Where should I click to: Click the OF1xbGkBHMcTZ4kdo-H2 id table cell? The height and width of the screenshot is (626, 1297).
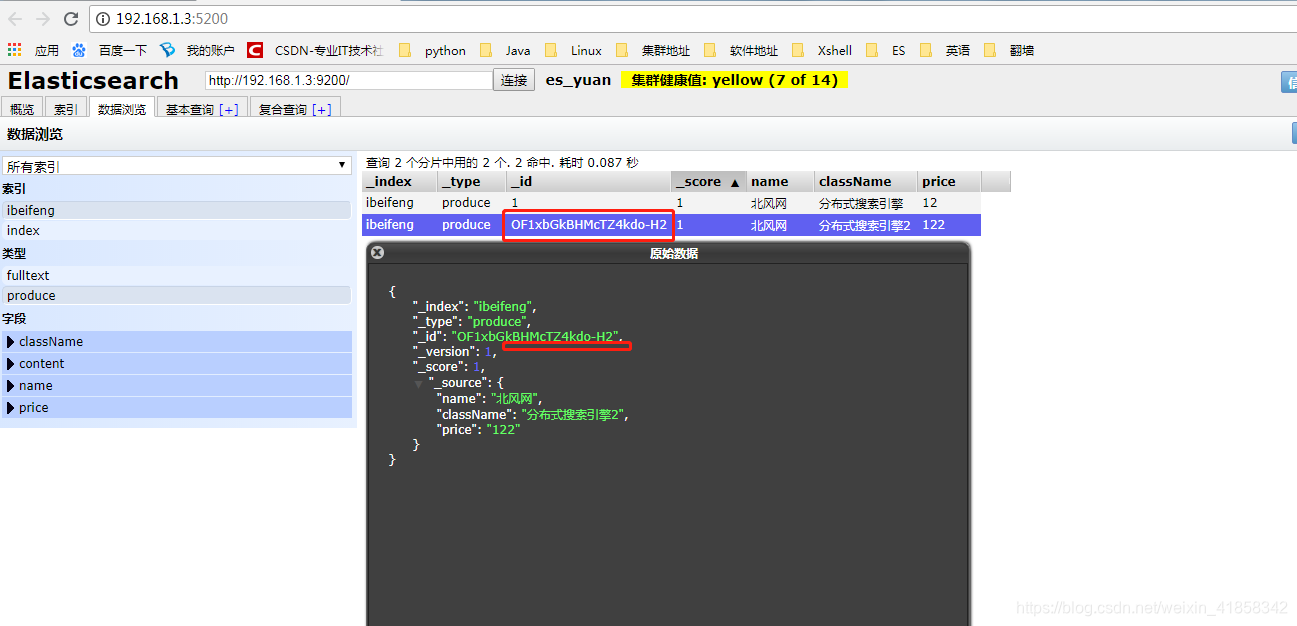pos(589,225)
